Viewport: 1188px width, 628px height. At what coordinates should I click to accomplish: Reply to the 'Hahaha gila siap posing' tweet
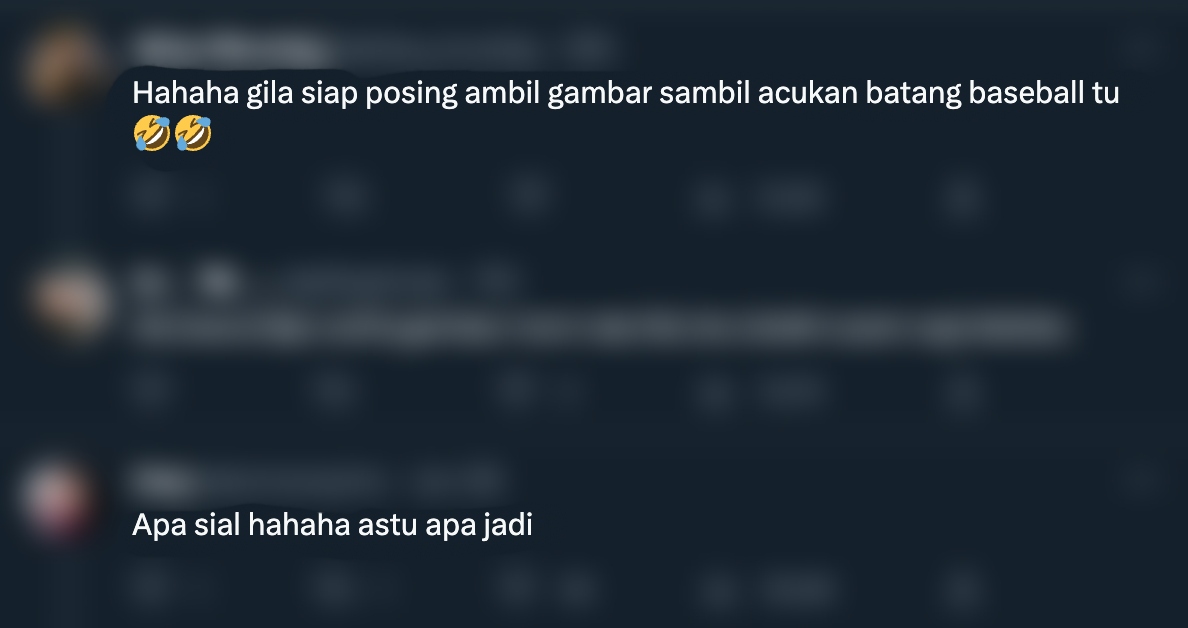point(152,198)
